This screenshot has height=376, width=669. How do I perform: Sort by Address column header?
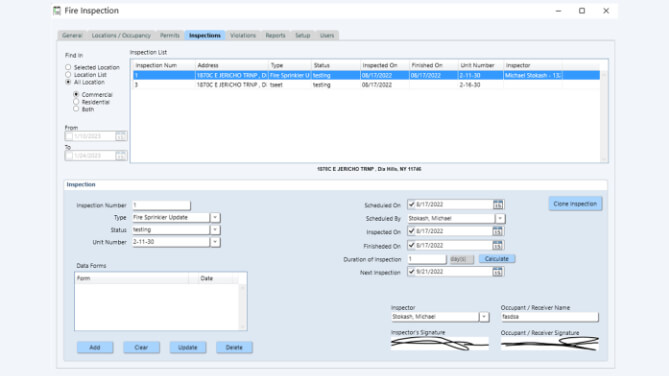(x=231, y=65)
